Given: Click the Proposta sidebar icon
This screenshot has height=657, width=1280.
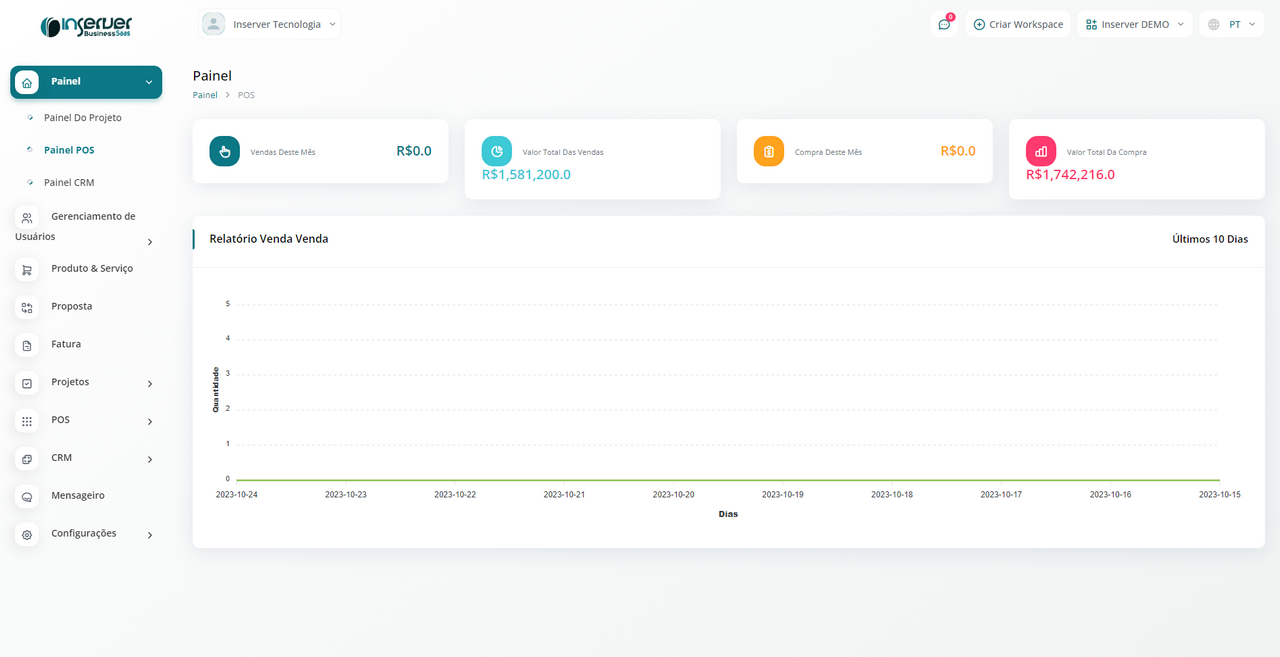Looking at the screenshot, I should (x=27, y=307).
